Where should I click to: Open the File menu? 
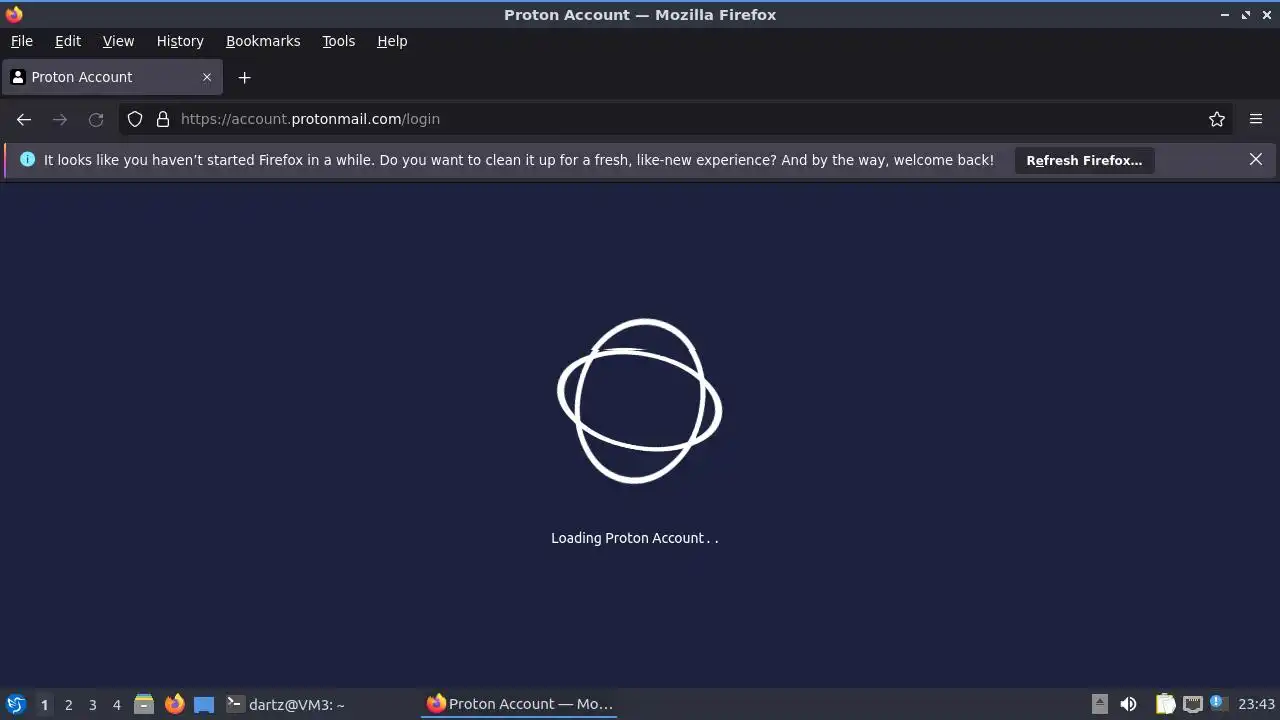point(22,41)
